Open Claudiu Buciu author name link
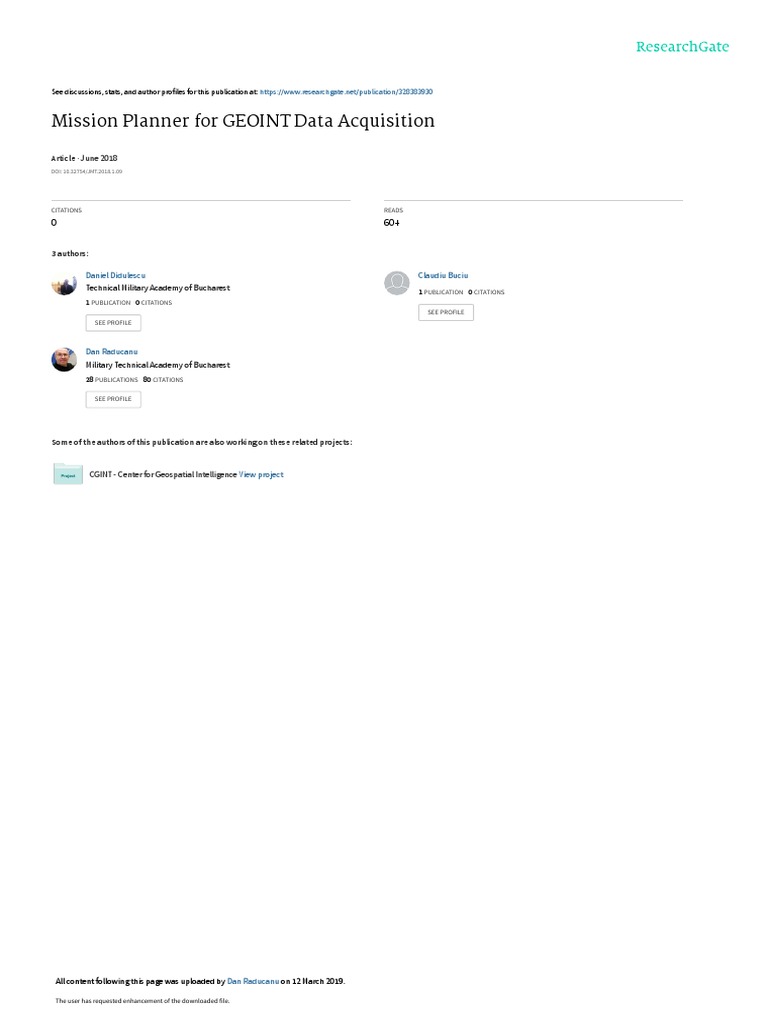Viewport: 768px width, 1024px height. 443,276
